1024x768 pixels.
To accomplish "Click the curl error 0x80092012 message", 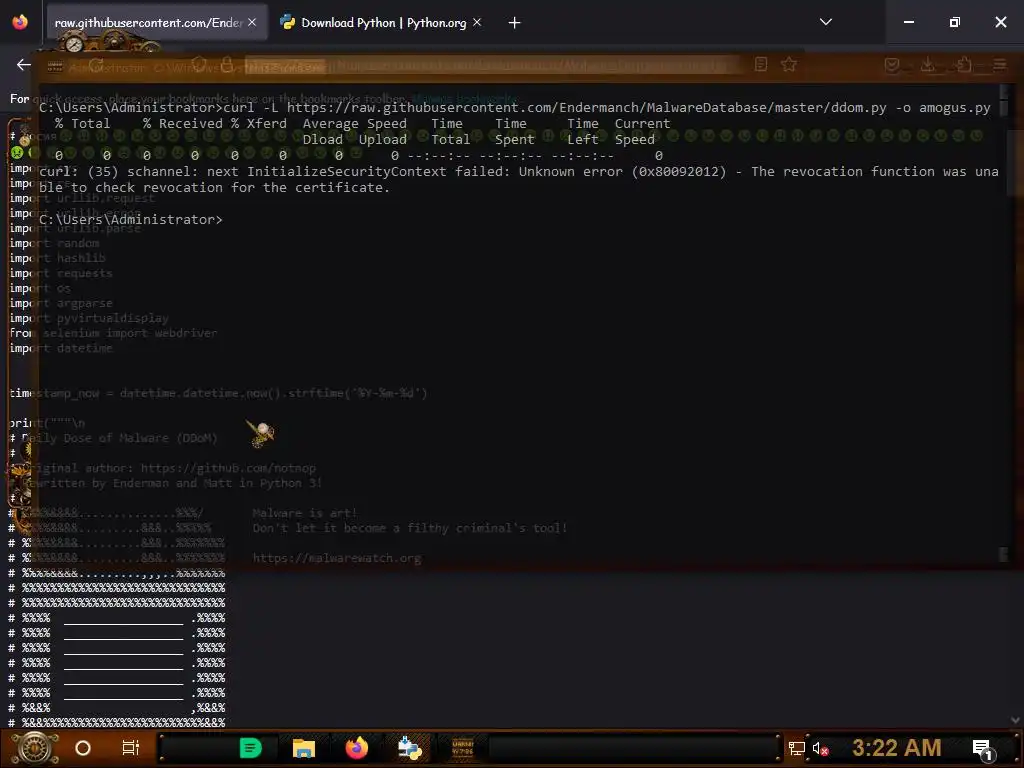I will click(x=519, y=180).
